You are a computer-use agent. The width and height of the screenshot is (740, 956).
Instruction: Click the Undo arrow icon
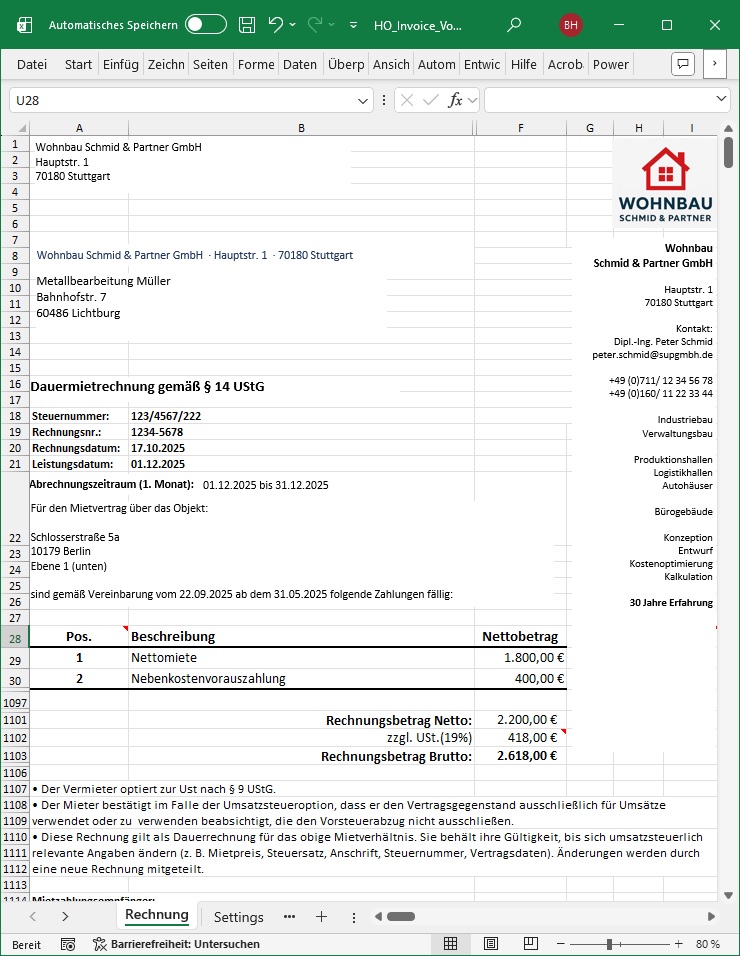(x=276, y=24)
